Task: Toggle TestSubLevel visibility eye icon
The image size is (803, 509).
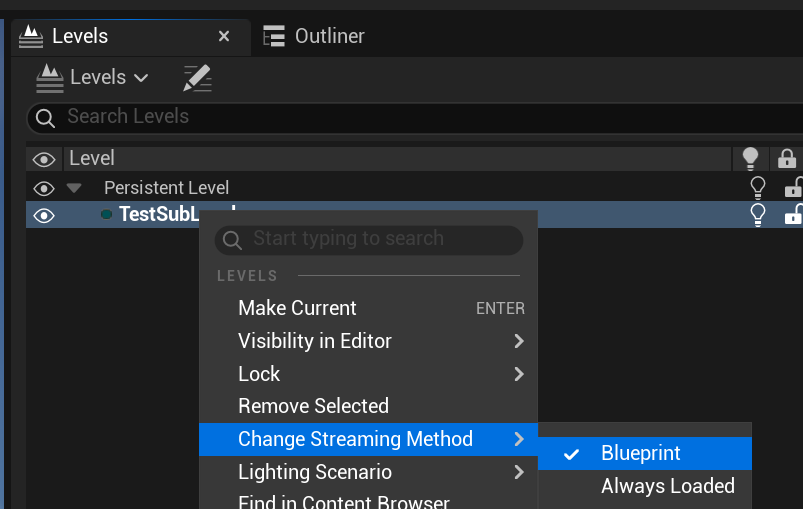Action: click(x=44, y=216)
